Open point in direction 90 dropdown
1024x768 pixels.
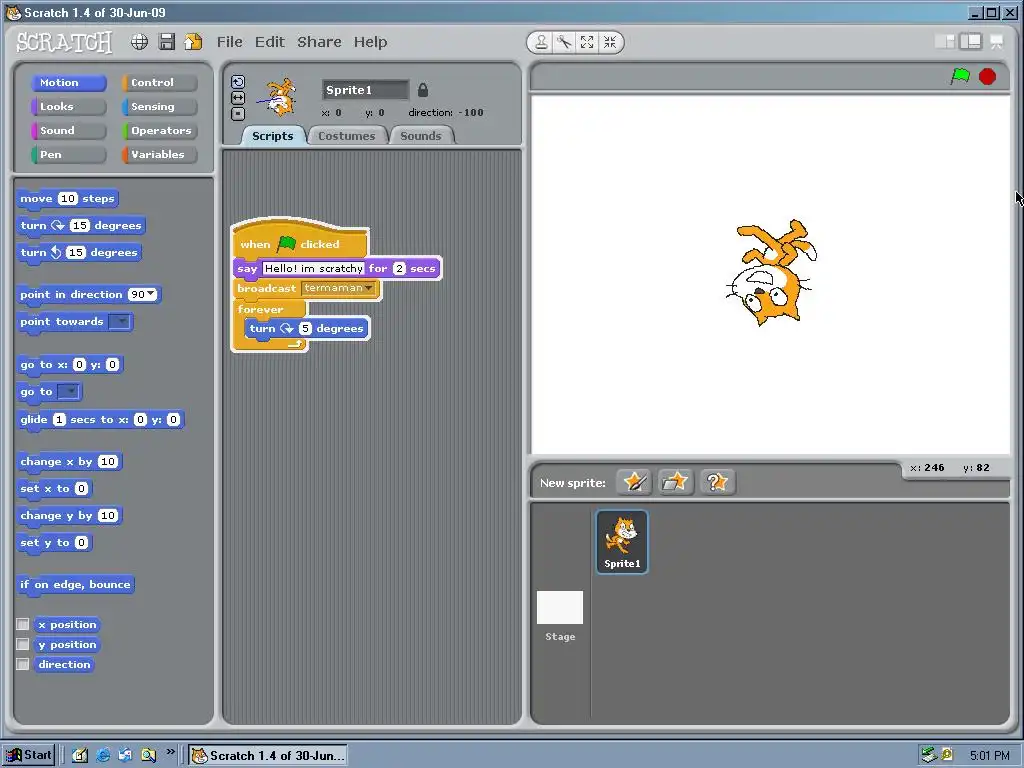(x=152, y=294)
